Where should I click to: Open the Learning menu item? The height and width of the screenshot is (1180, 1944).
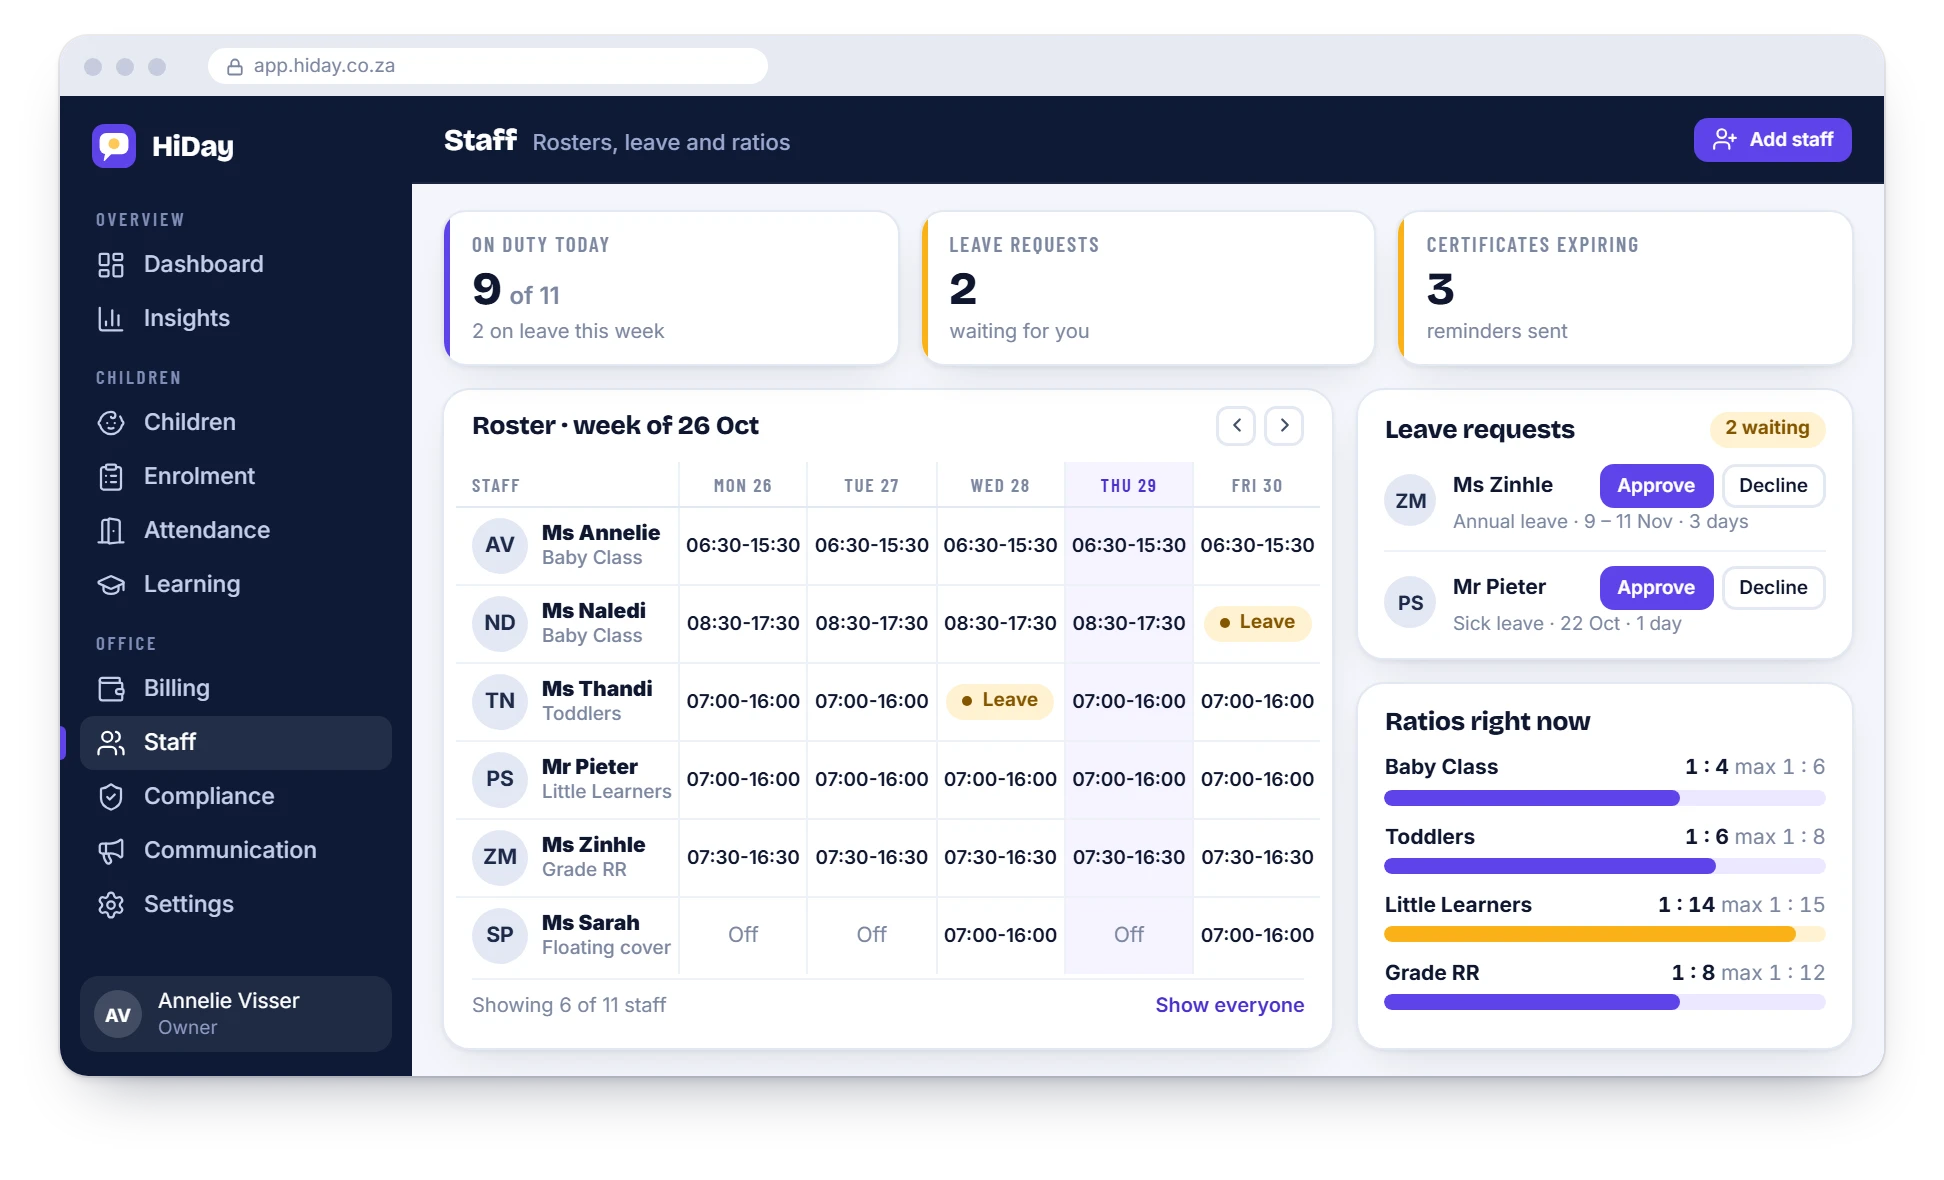pos(236,585)
